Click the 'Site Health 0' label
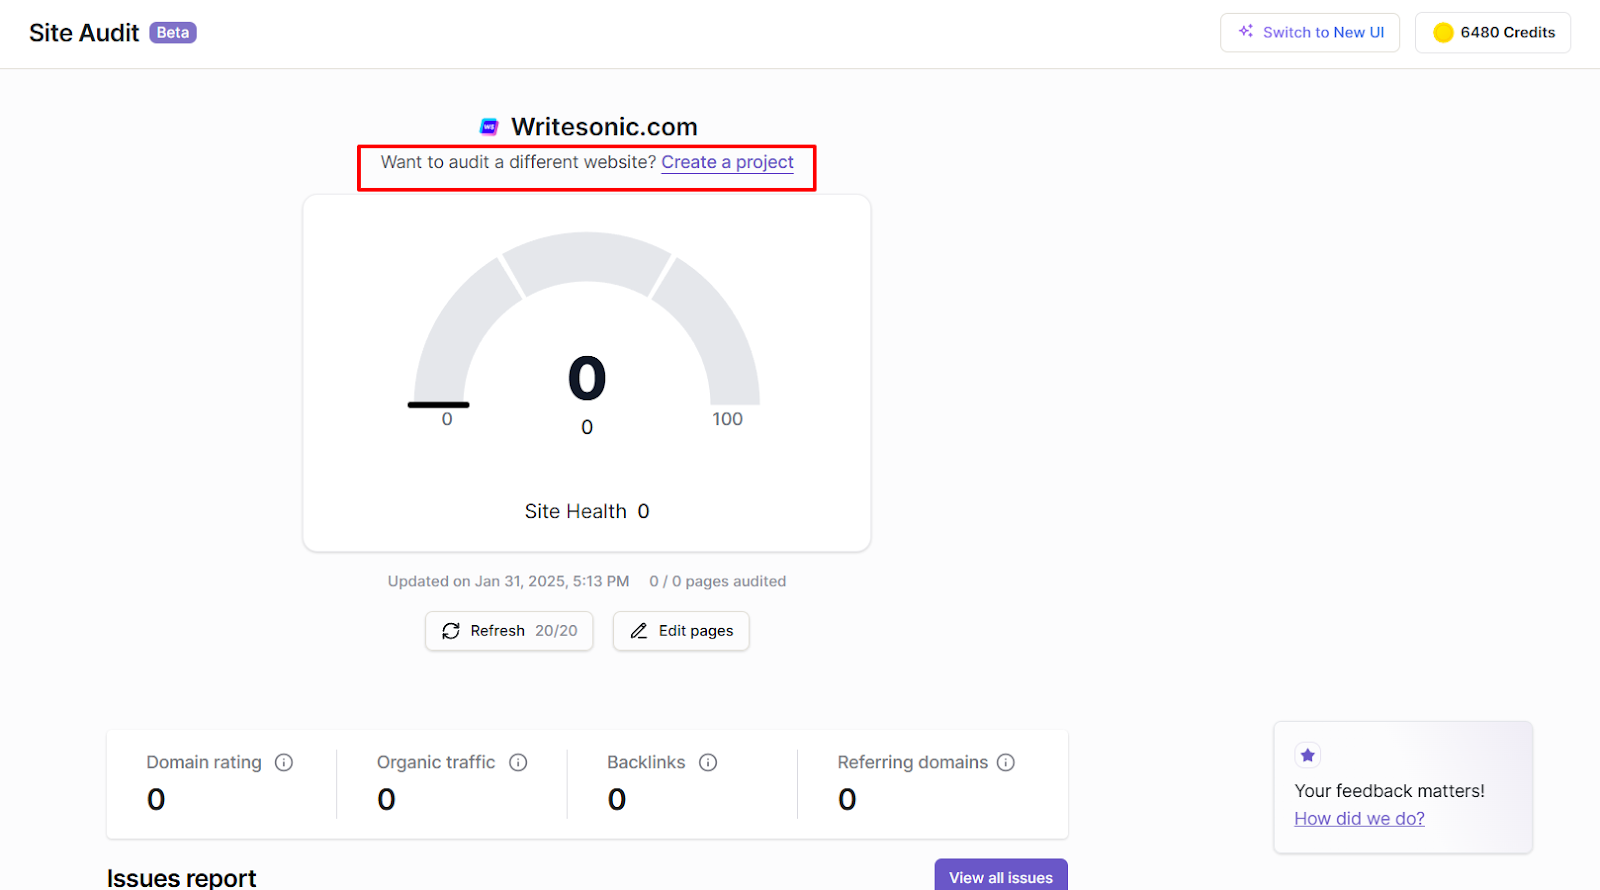This screenshot has width=1600, height=890. (587, 511)
